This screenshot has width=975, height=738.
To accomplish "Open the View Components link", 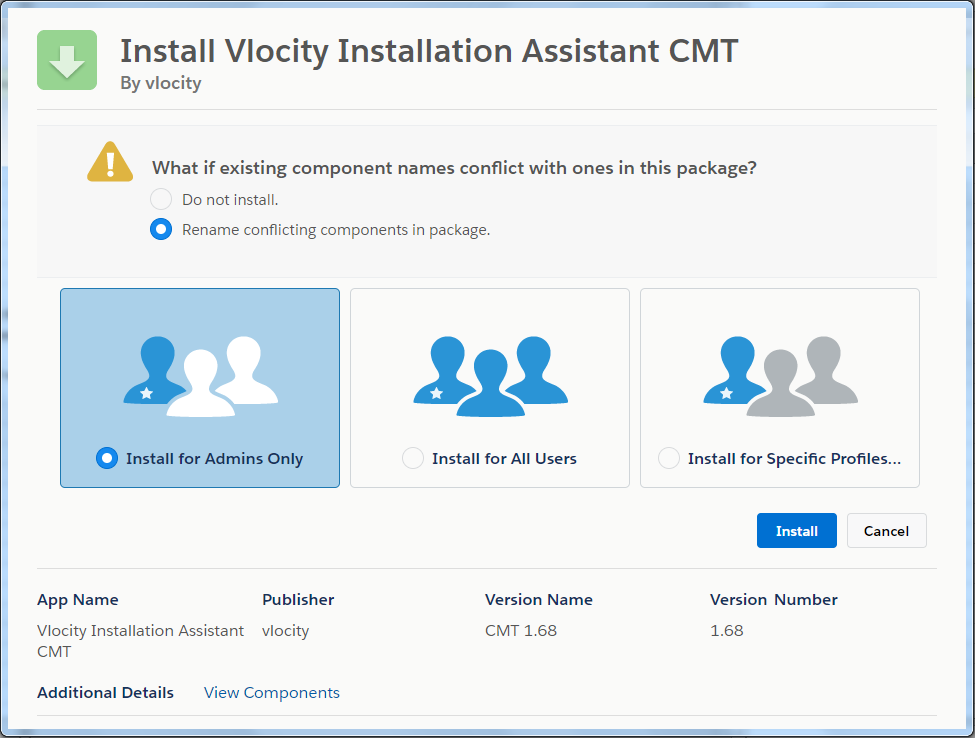I will click(x=272, y=693).
